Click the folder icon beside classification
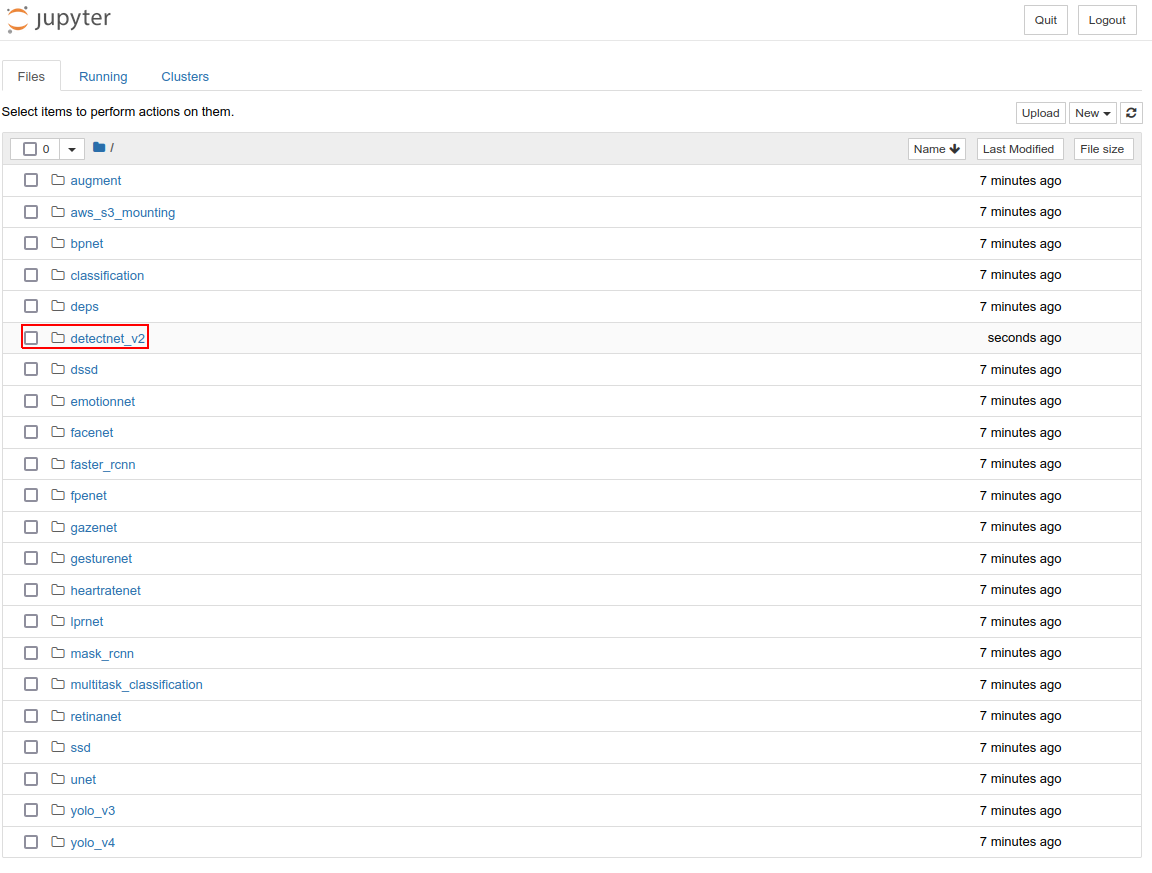This screenshot has height=873, width=1152. 58,275
